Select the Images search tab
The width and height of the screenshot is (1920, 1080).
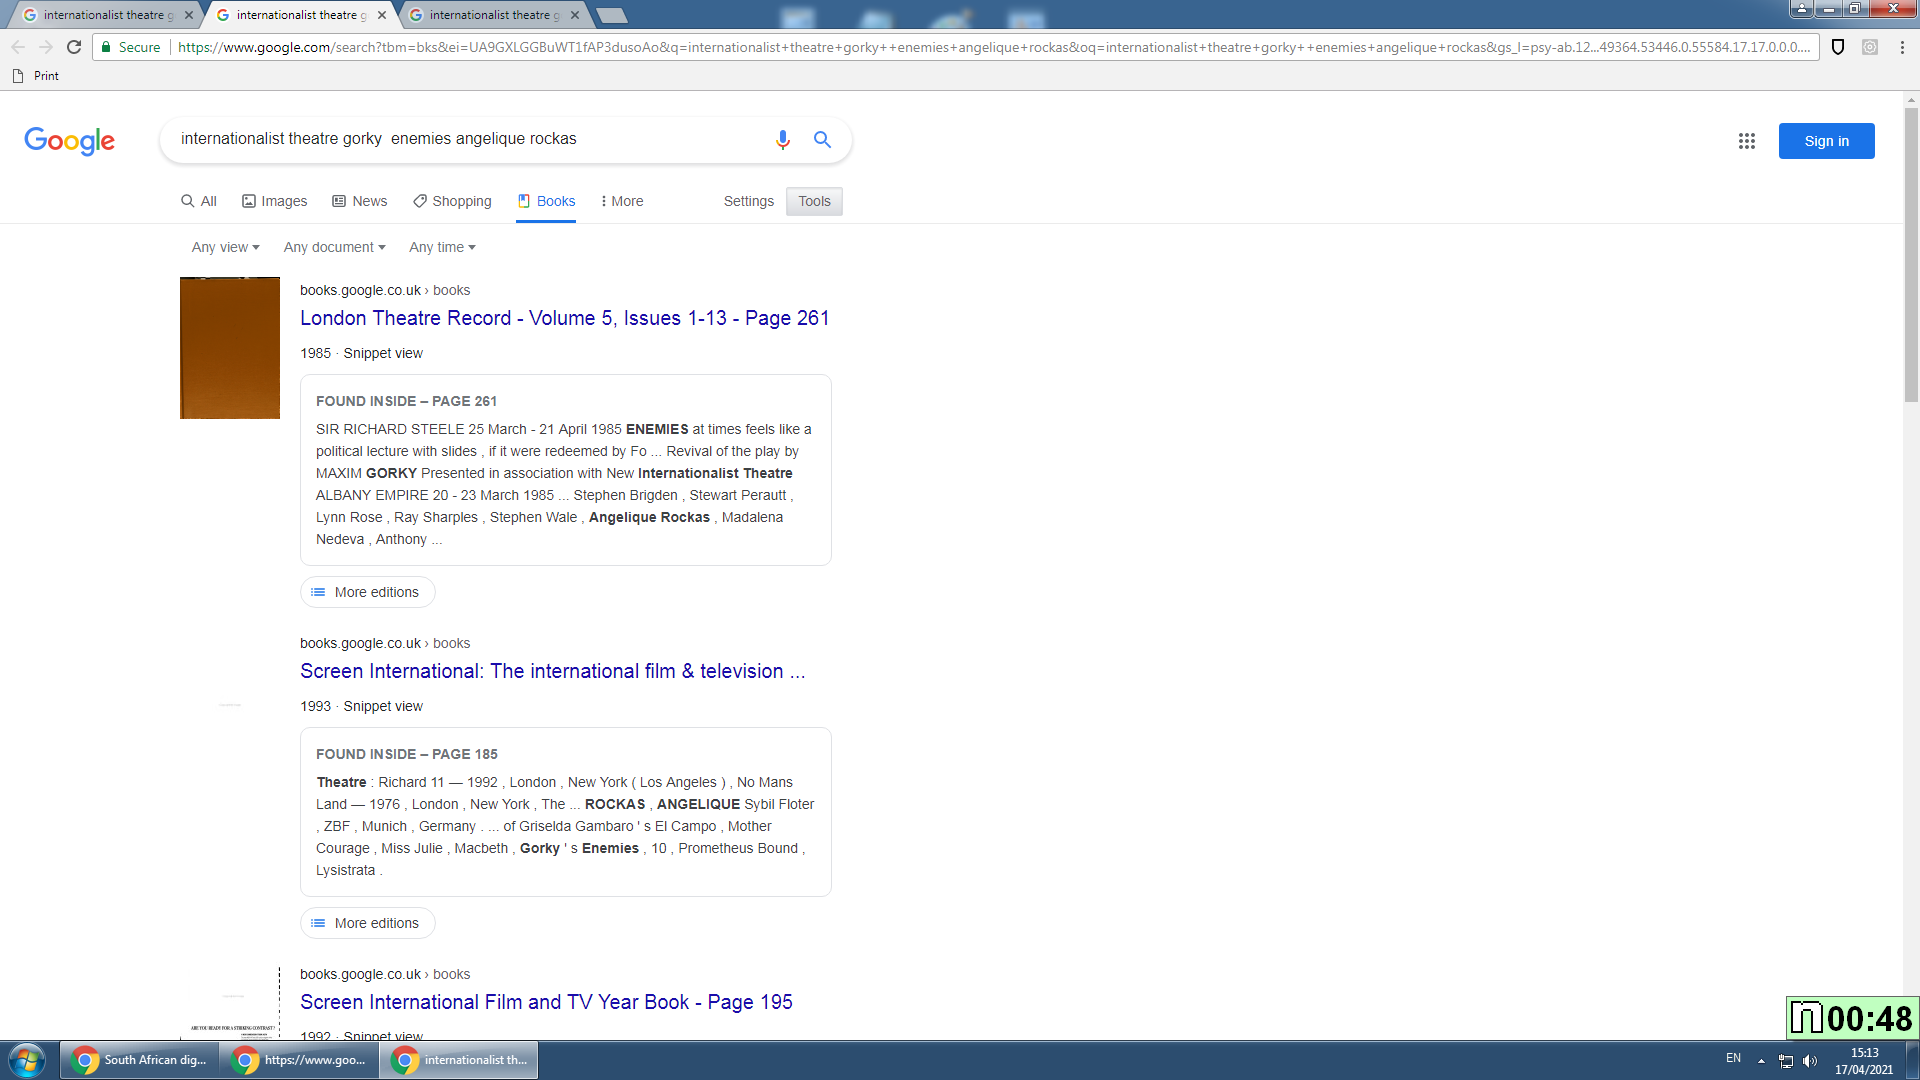tap(274, 201)
